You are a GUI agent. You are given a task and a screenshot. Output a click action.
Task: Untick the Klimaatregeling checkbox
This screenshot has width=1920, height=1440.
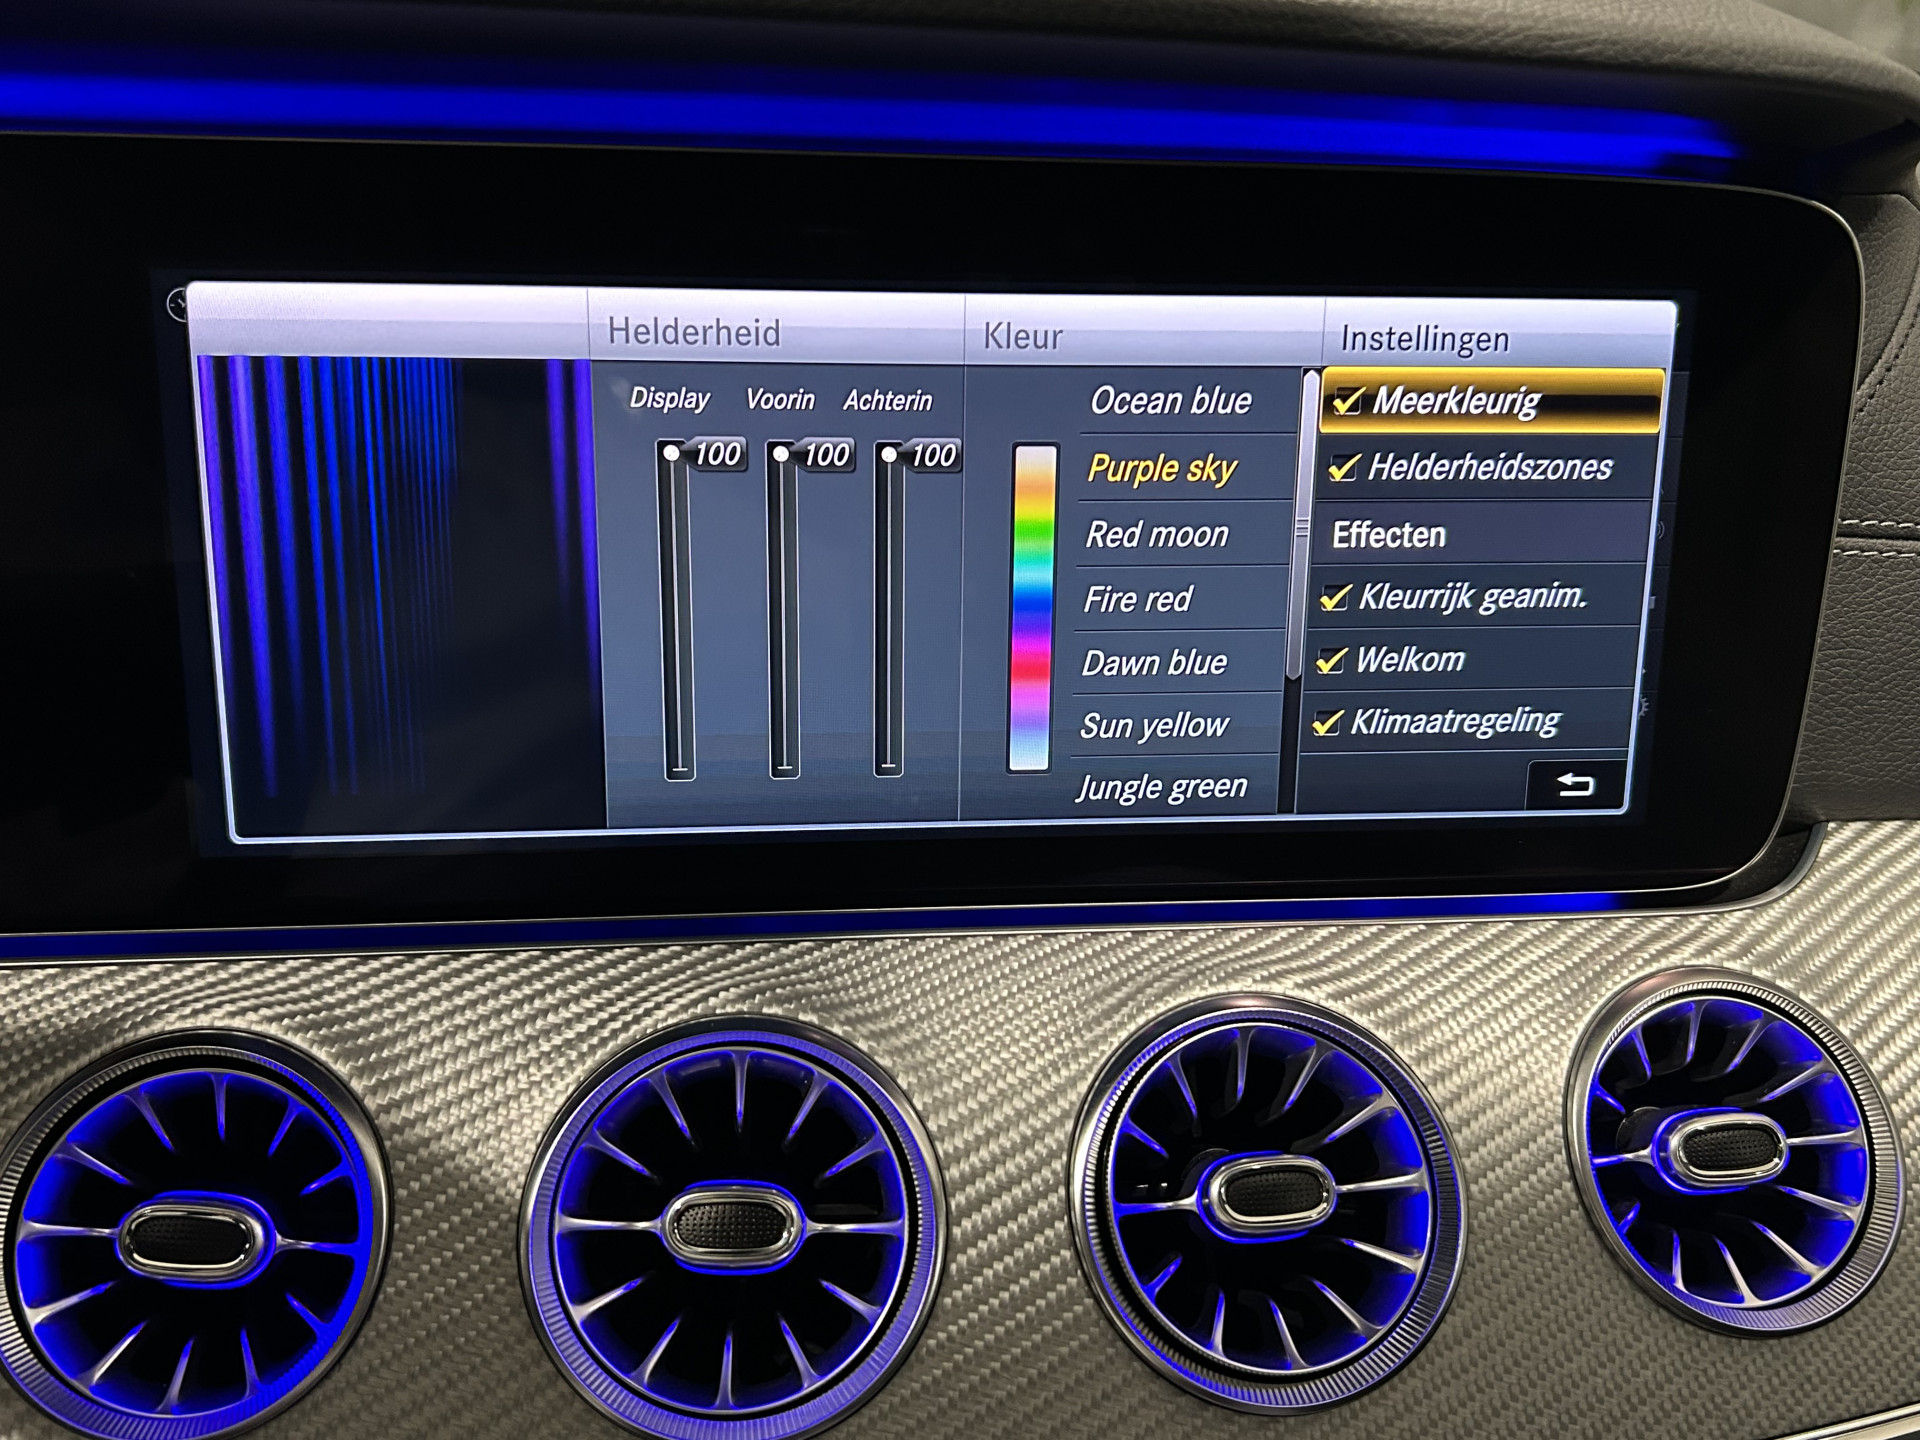pos(1327,722)
